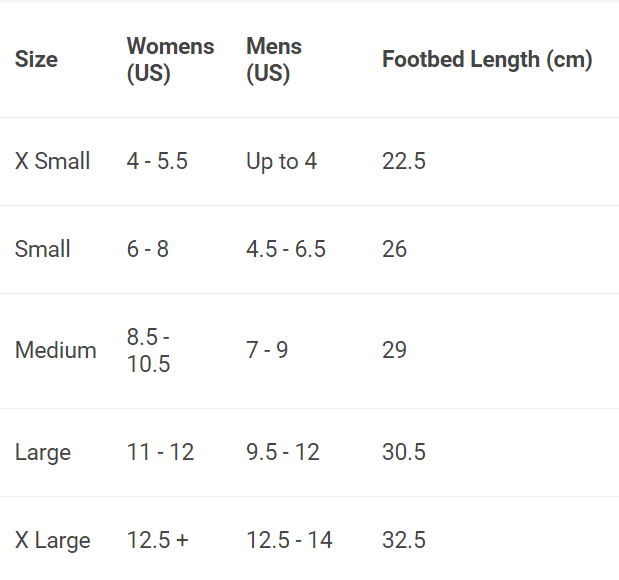Click the Mens (US) column header
Viewport: 619px width, 580px height.
(274, 60)
